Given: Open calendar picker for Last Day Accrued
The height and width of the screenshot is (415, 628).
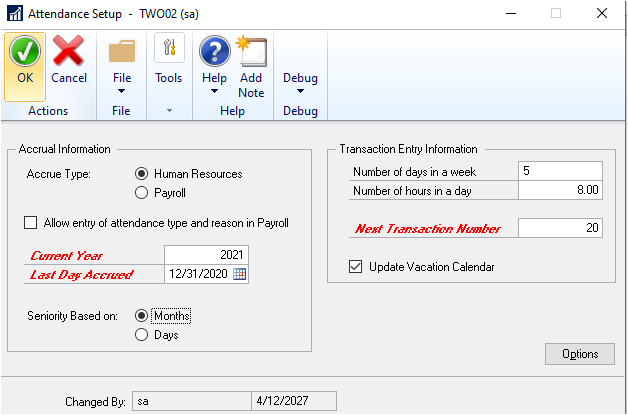Looking at the screenshot, I should [x=239, y=274].
